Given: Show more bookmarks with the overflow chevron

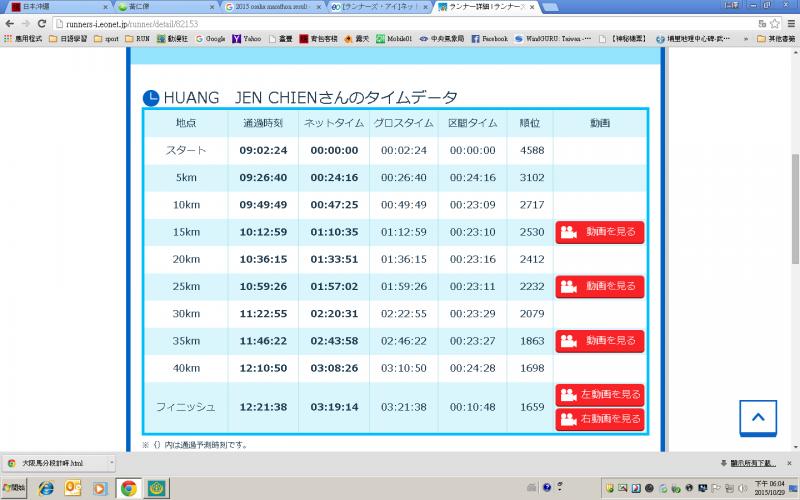Looking at the screenshot, I should click(746, 39).
